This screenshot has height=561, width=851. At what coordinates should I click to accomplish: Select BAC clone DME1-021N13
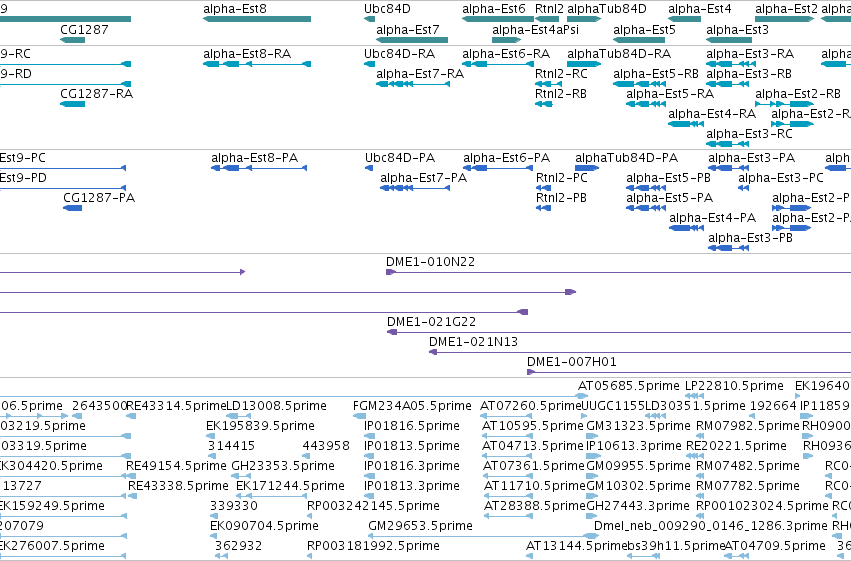click(640, 352)
